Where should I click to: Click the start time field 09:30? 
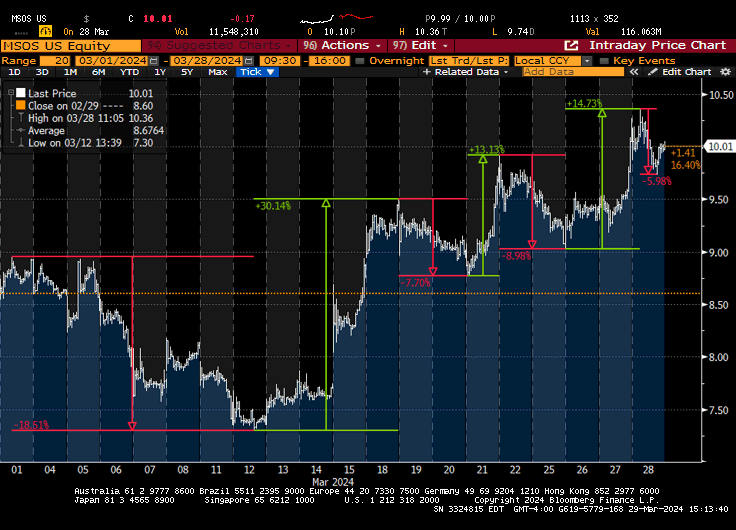279,61
